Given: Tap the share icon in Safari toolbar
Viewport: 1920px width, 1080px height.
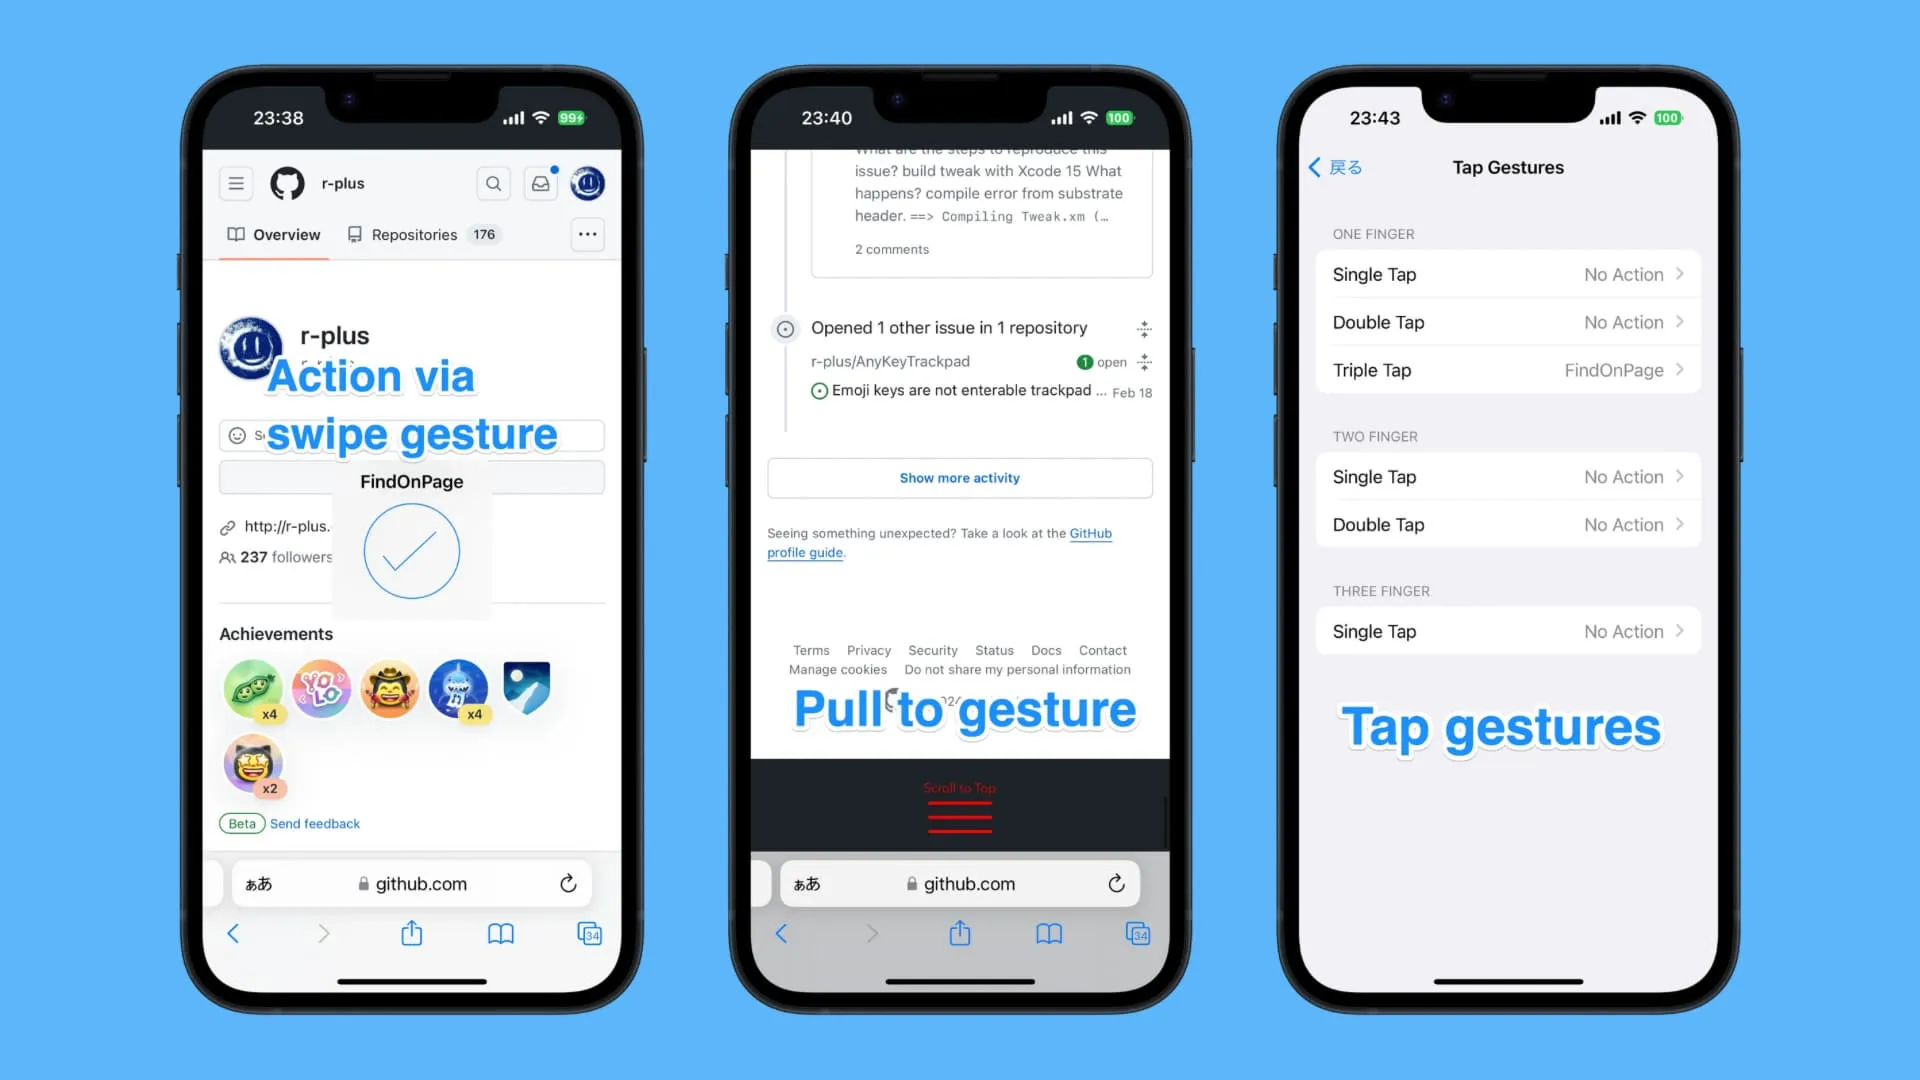Looking at the screenshot, I should [411, 932].
